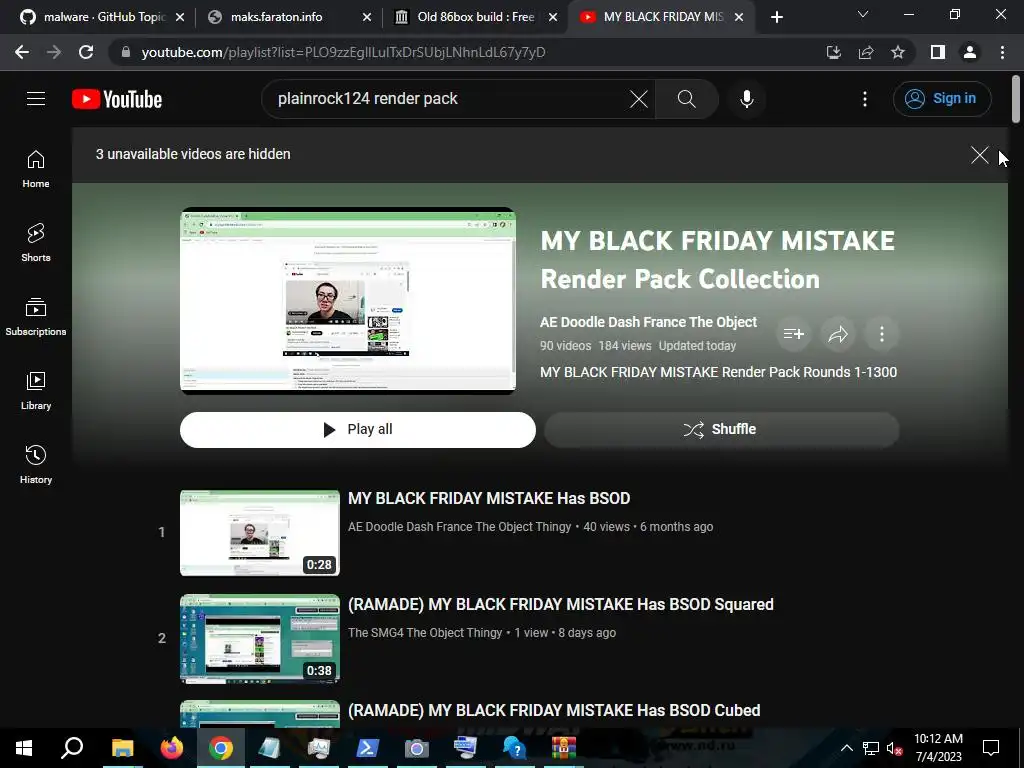This screenshot has width=1024, height=768.
Task: Open Chrome three-dot menu
Action: point(1002,52)
